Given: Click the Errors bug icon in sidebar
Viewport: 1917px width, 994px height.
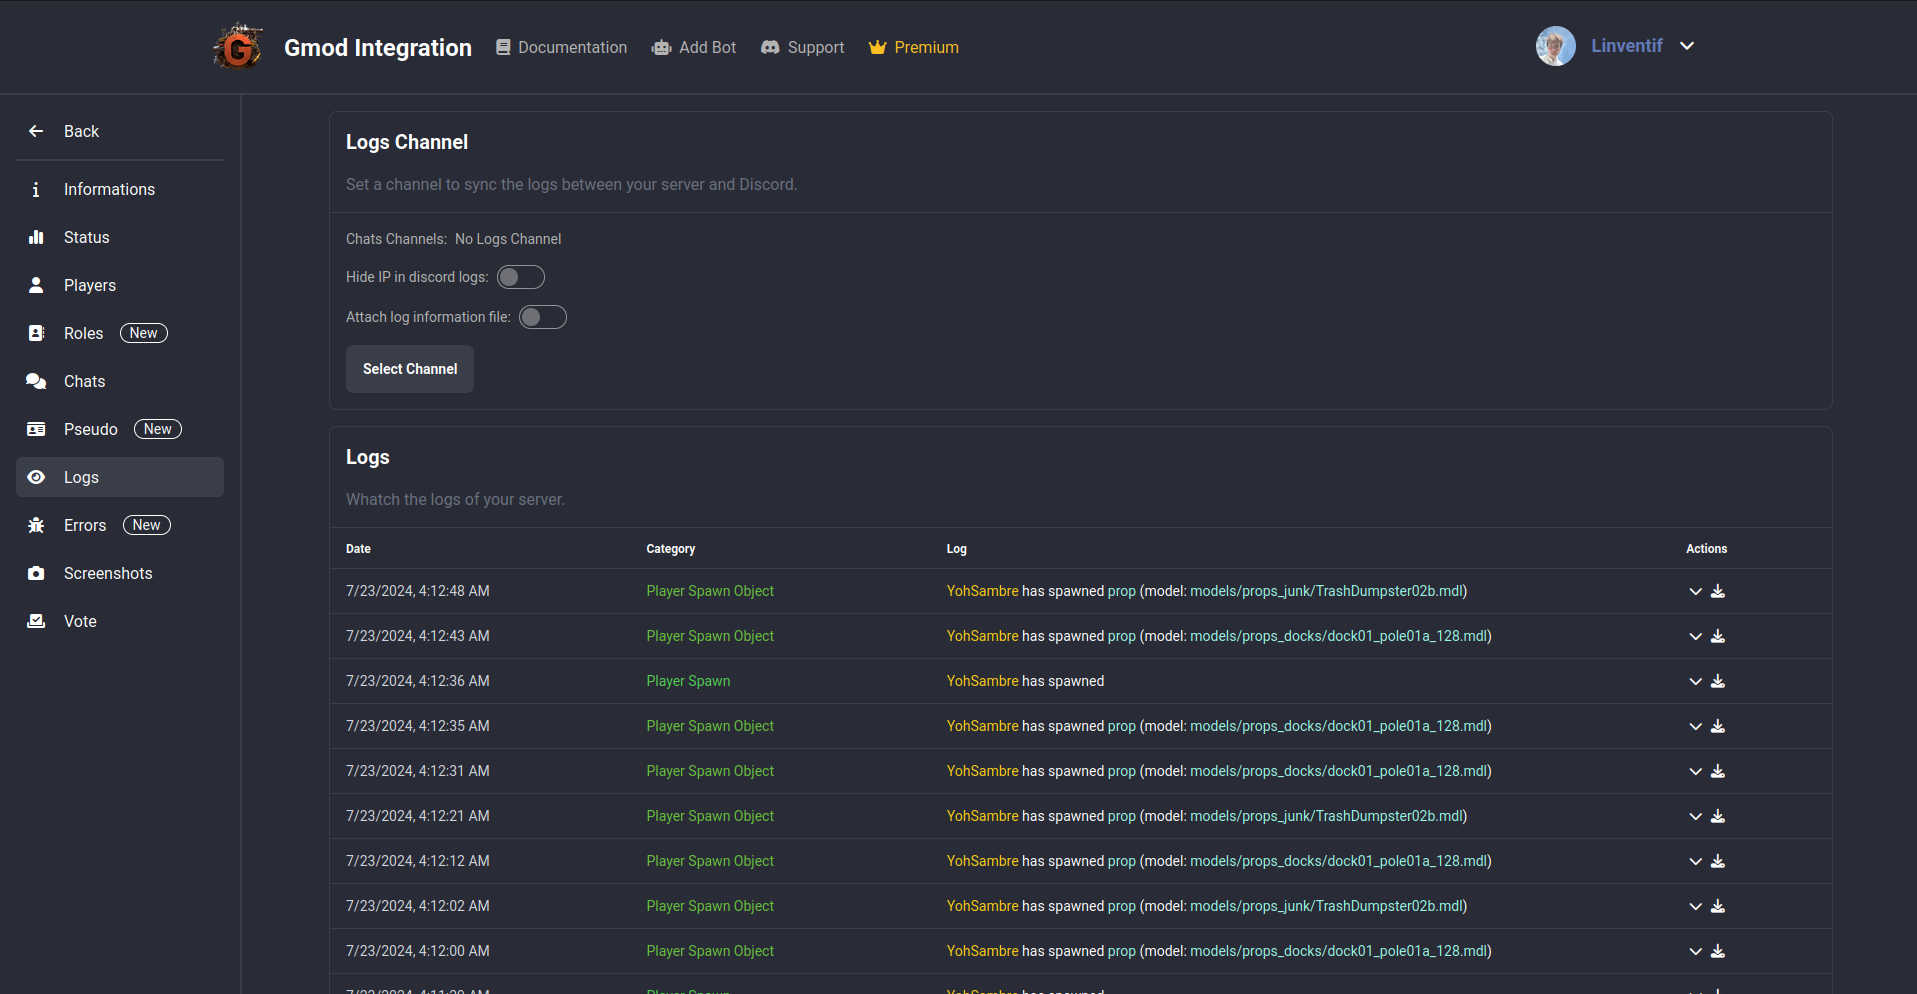Looking at the screenshot, I should pyautogui.click(x=36, y=525).
